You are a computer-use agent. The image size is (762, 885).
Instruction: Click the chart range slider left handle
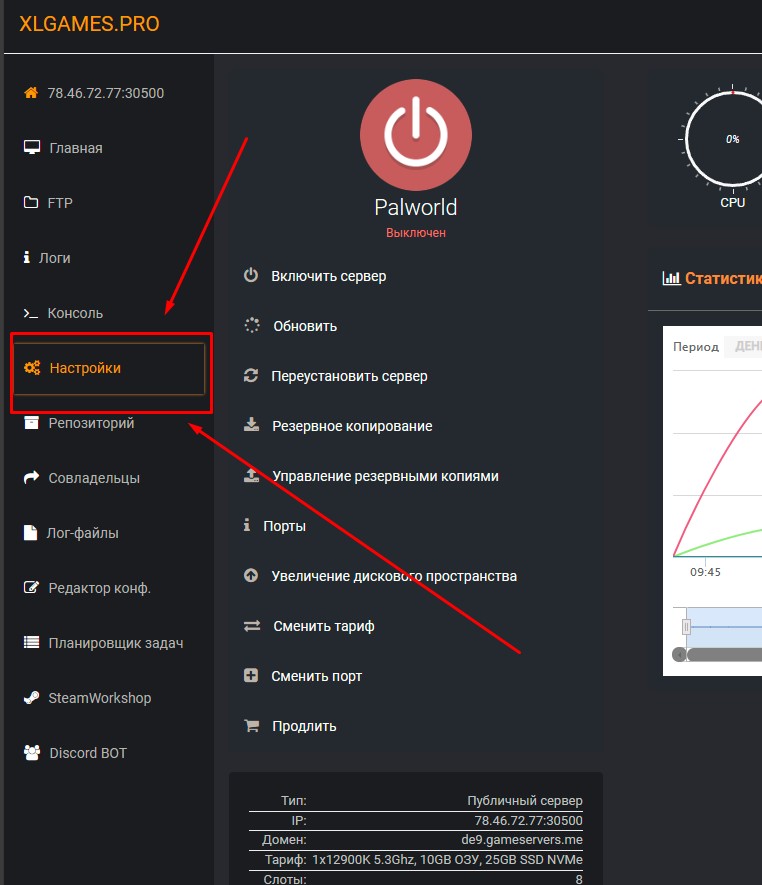coord(686,627)
